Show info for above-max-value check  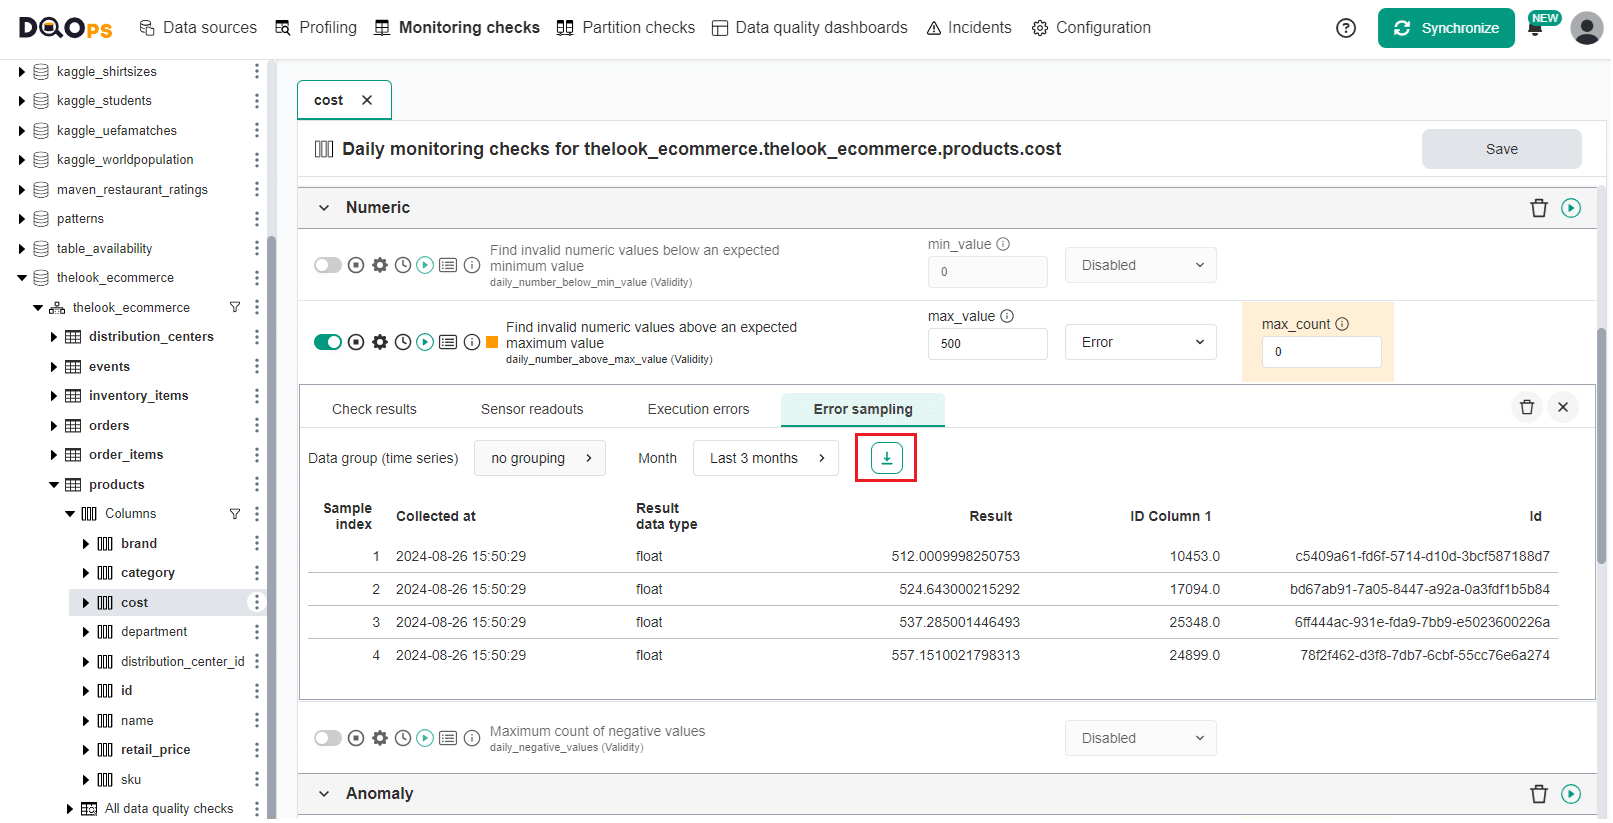click(x=472, y=342)
